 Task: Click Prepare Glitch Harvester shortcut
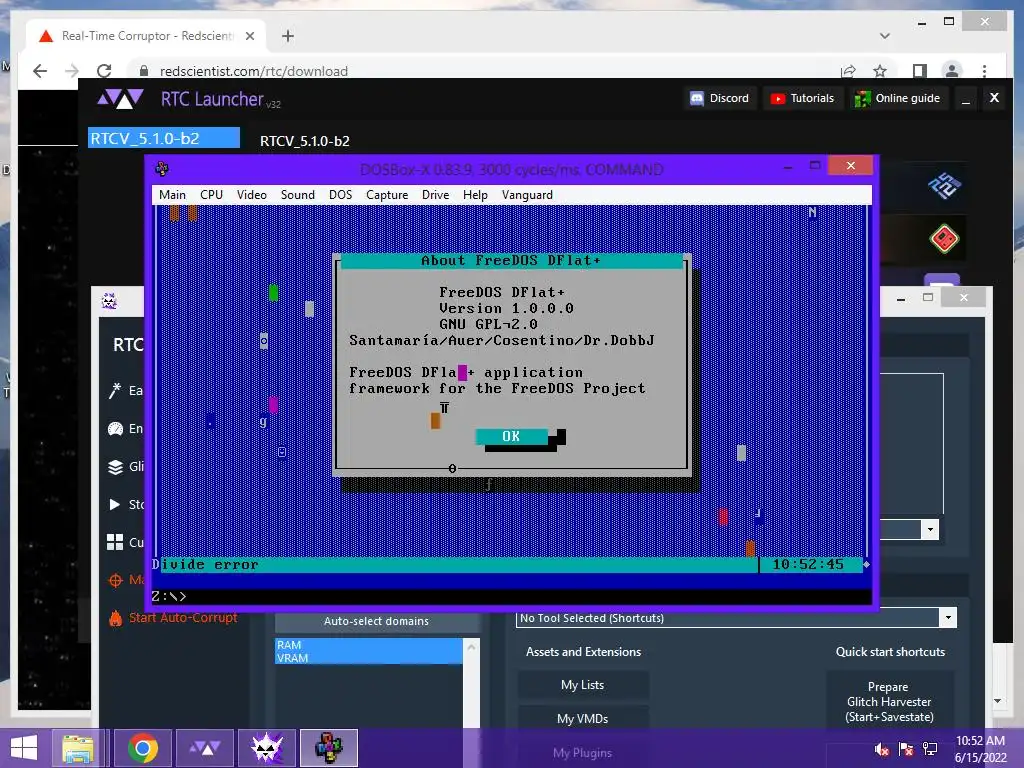889,702
